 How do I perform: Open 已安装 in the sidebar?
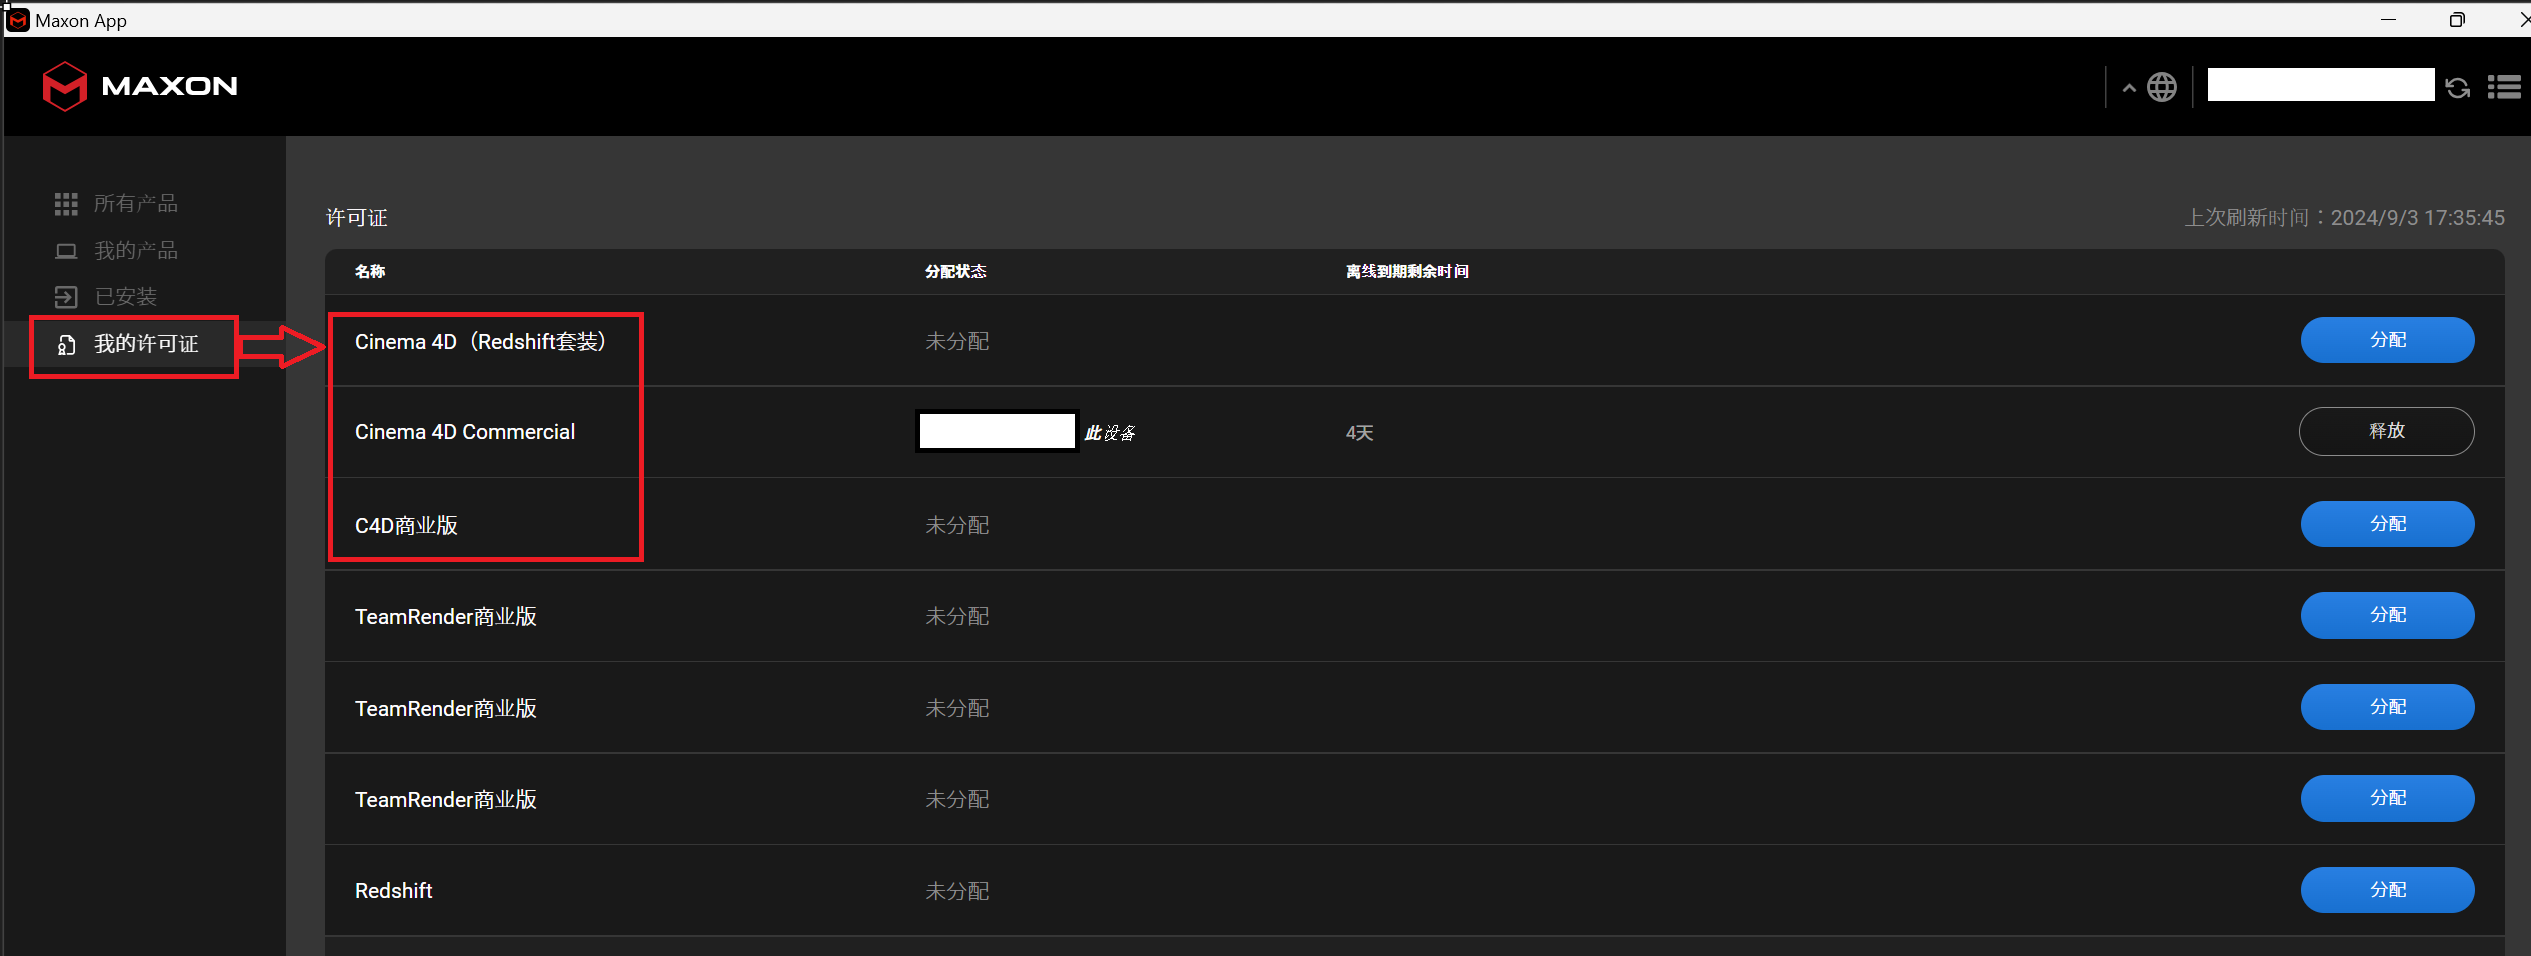tap(126, 297)
